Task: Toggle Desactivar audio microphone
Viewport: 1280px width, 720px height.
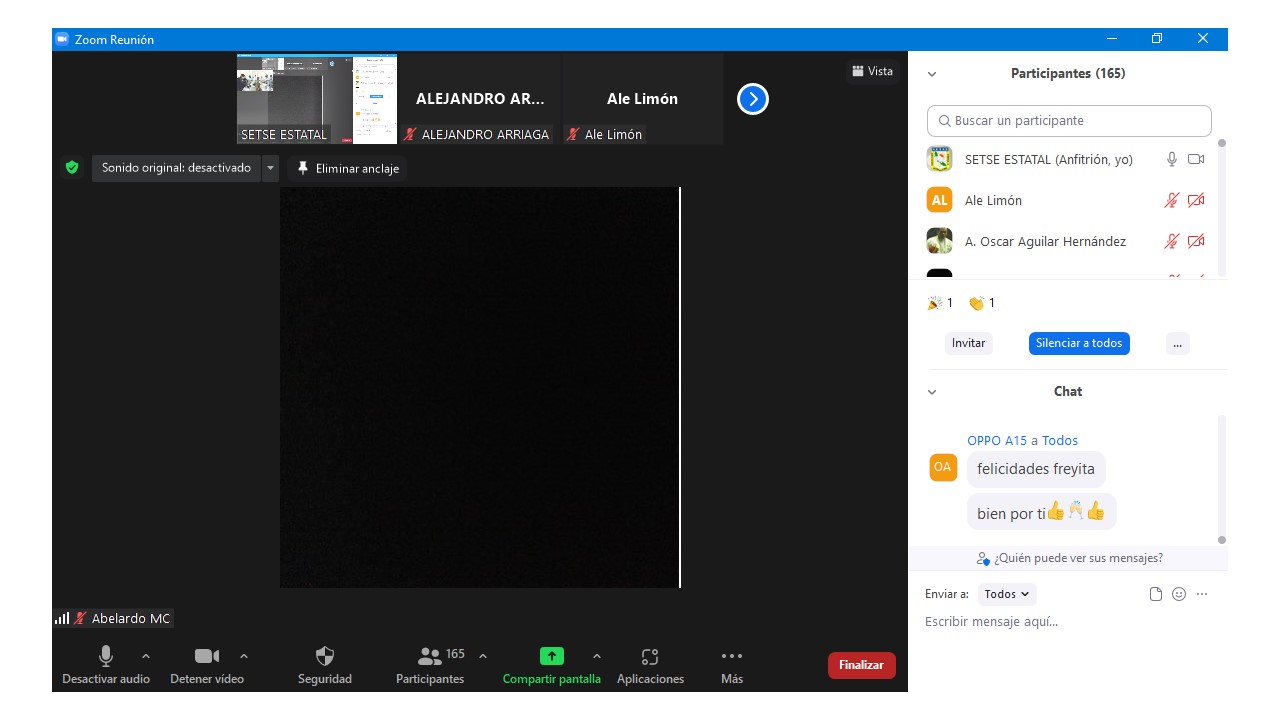Action: pos(105,657)
